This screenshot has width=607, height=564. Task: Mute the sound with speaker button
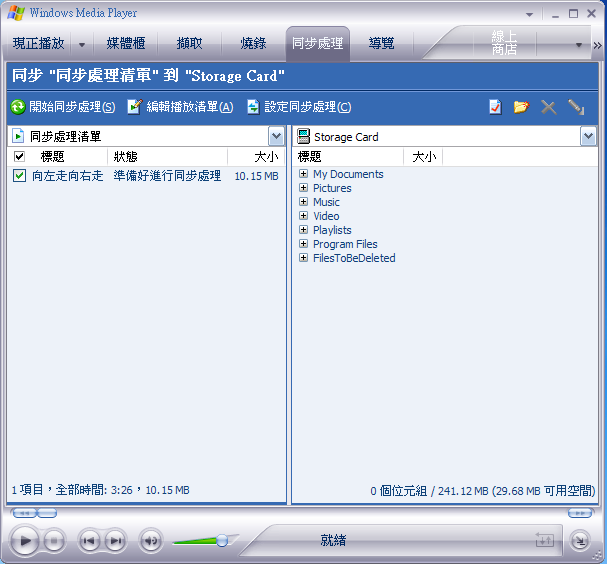coord(151,540)
